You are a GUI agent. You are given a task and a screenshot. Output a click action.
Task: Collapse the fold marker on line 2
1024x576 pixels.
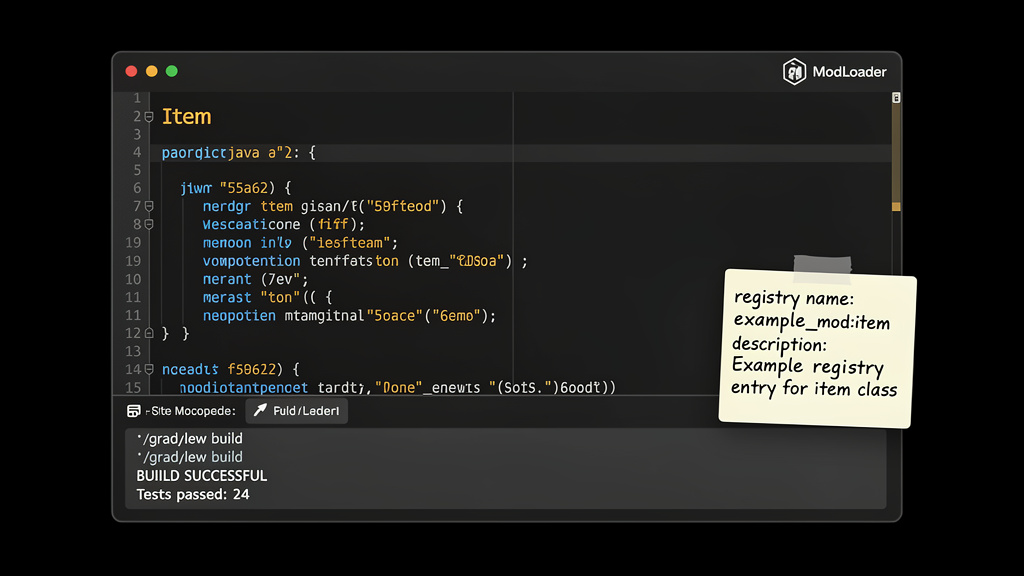click(x=149, y=117)
